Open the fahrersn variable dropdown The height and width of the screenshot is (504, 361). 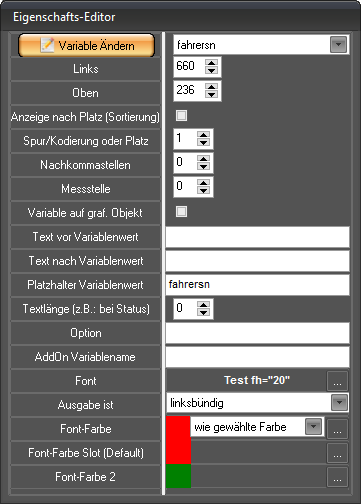pyautogui.click(x=338, y=45)
